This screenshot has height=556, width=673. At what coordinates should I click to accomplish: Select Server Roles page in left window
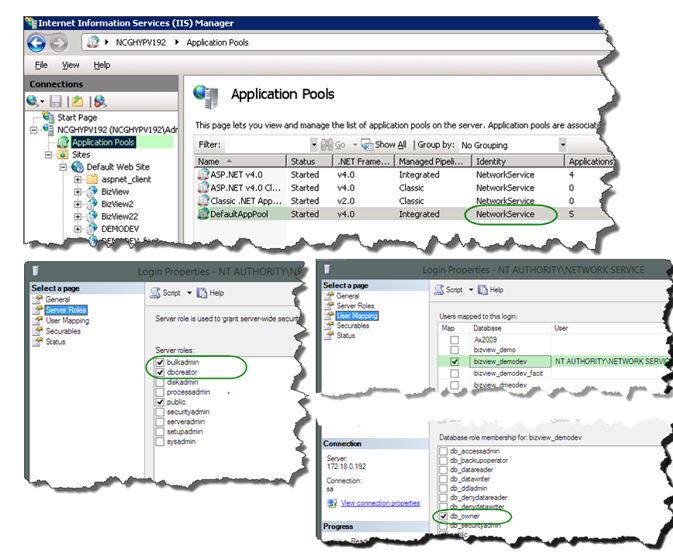pos(66,310)
